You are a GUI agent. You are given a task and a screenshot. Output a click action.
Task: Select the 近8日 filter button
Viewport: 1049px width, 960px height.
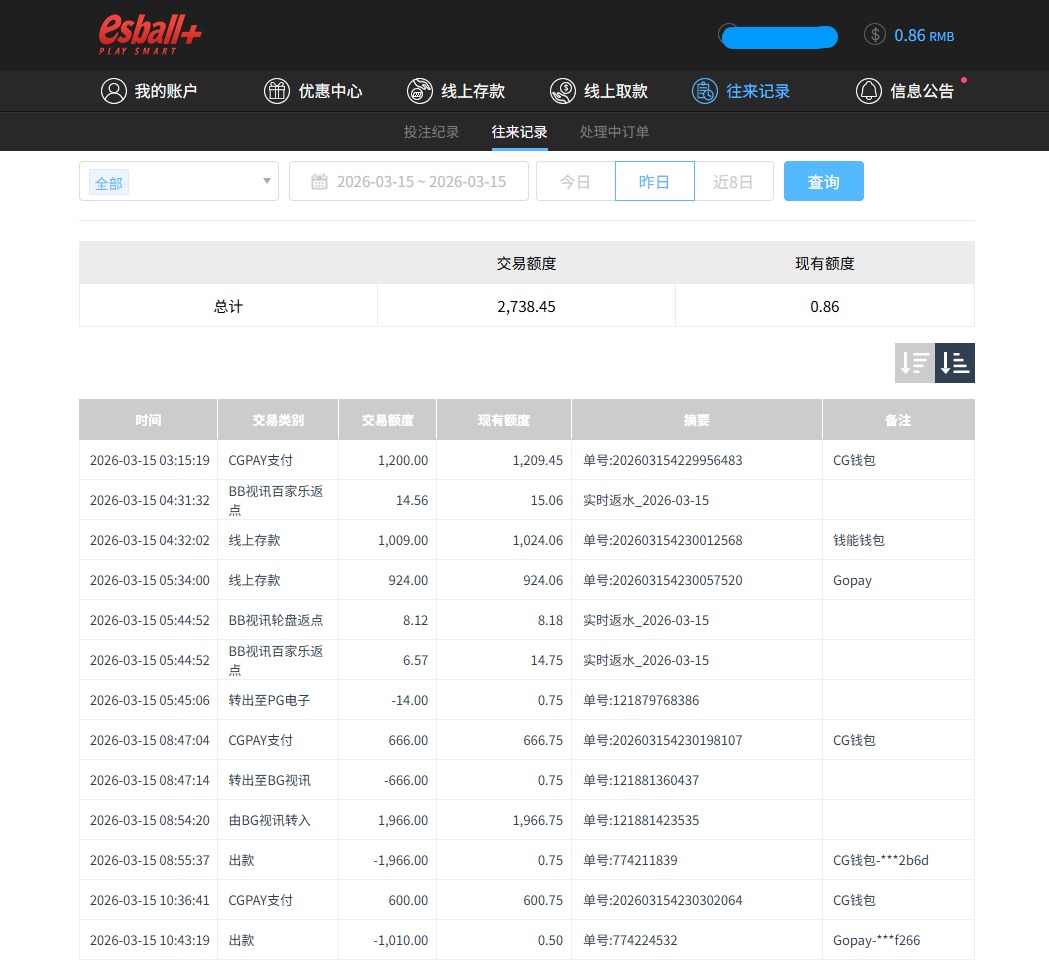point(734,181)
